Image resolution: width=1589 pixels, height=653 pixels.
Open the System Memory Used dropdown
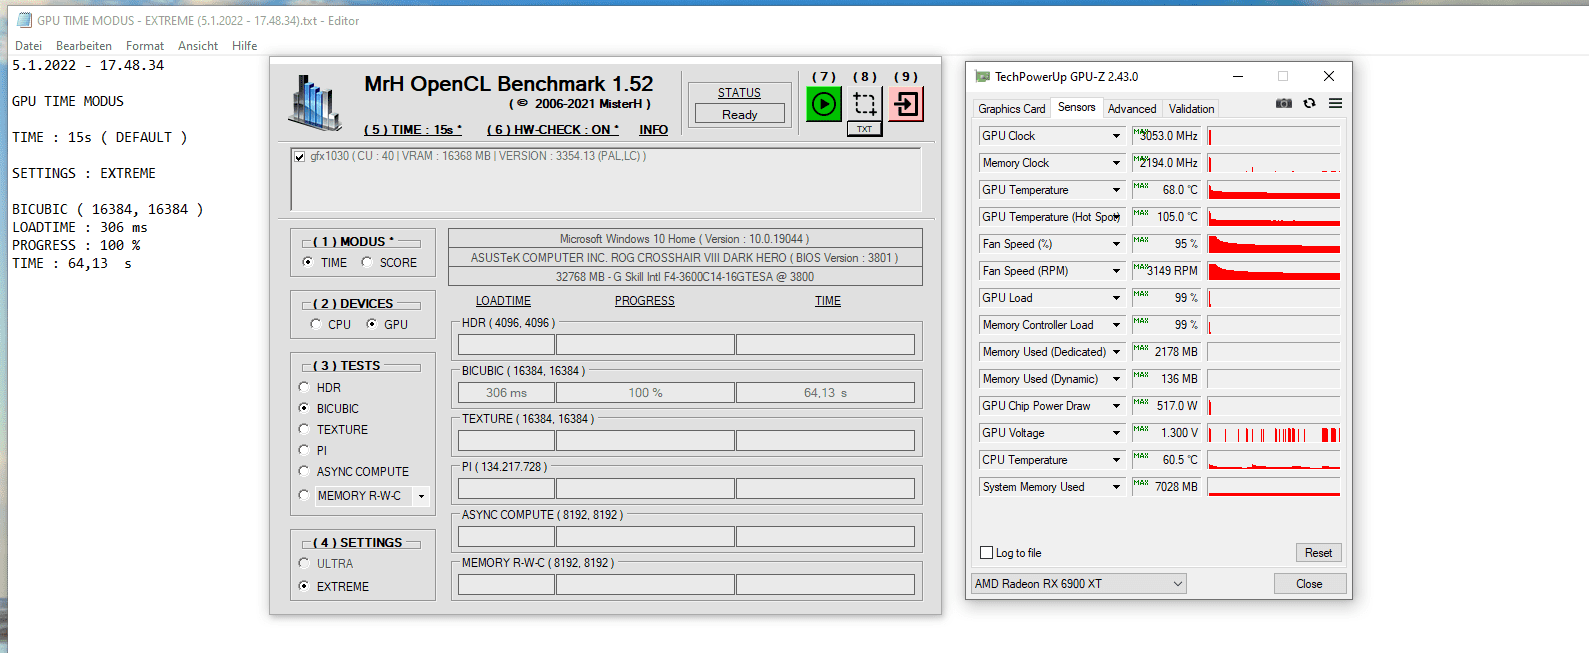(1116, 487)
